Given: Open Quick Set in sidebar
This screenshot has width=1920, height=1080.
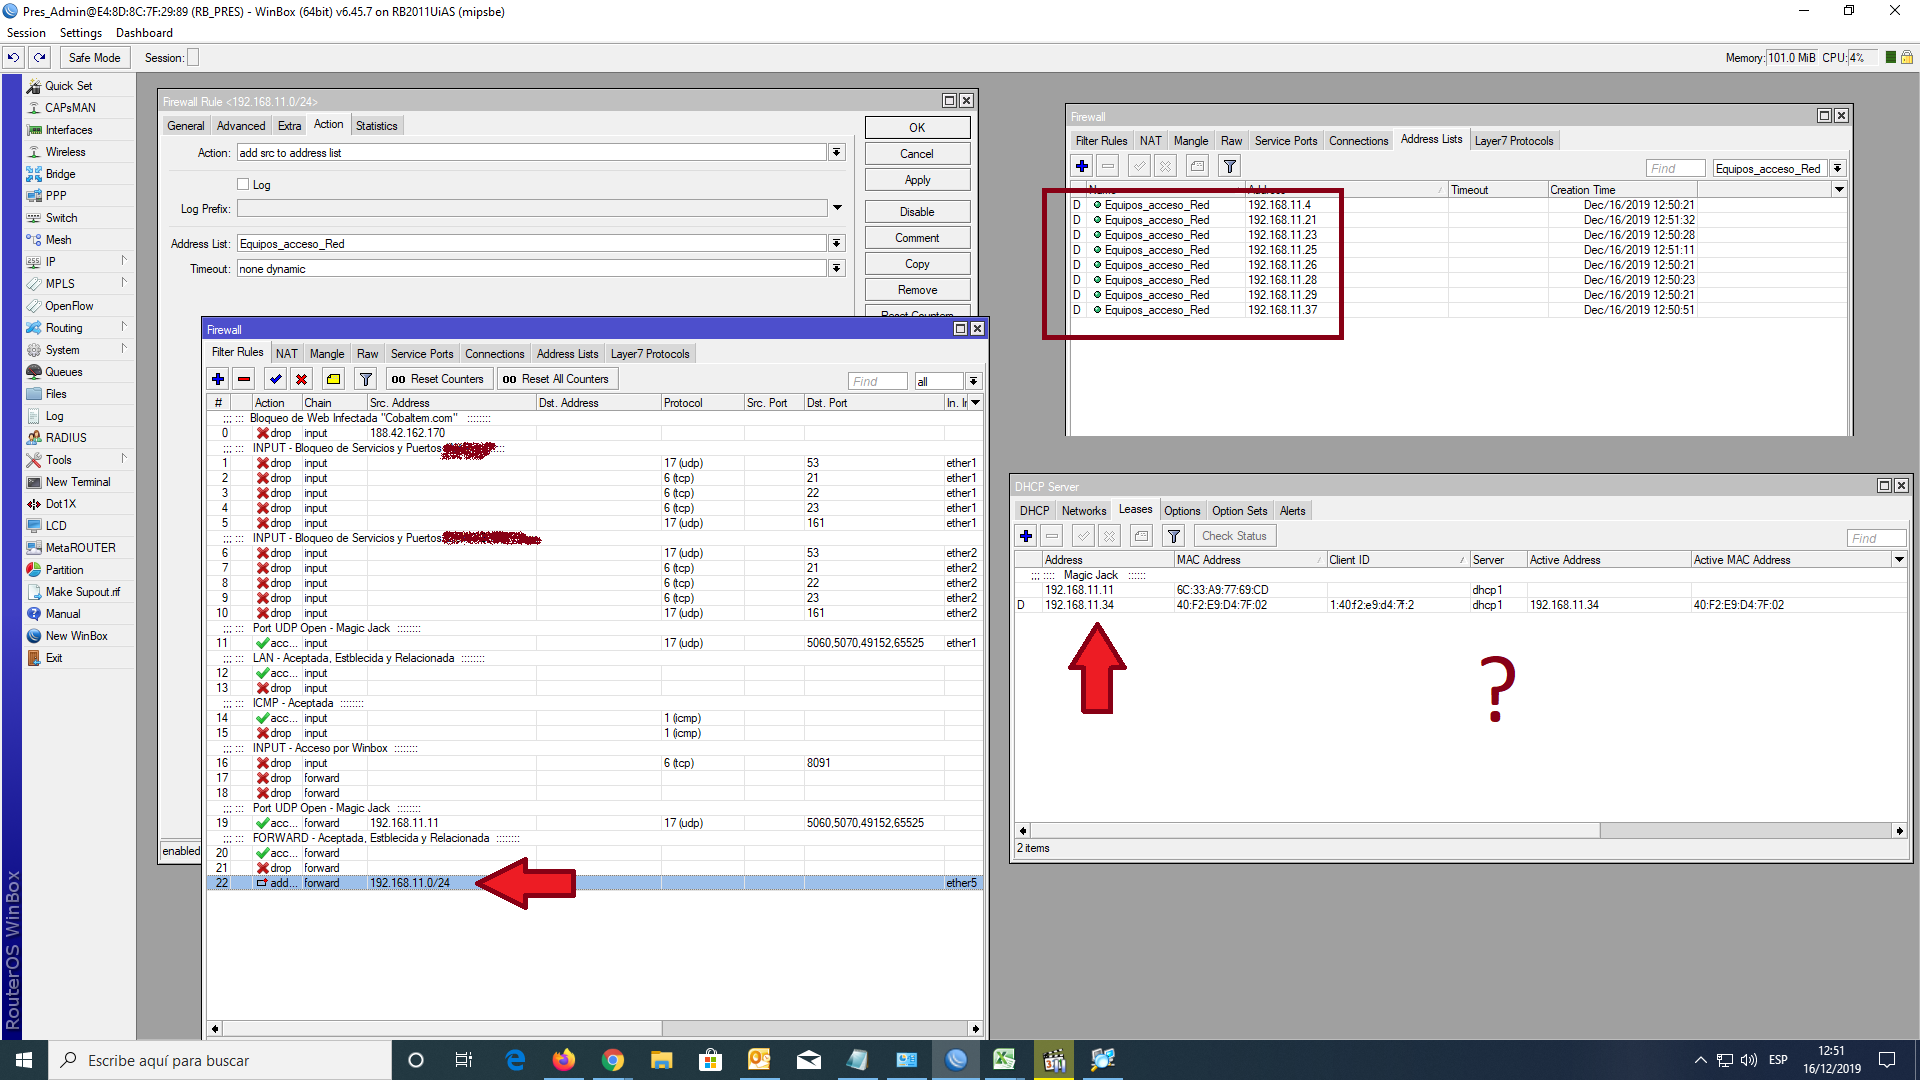Looking at the screenshot, I should [68, 86].
